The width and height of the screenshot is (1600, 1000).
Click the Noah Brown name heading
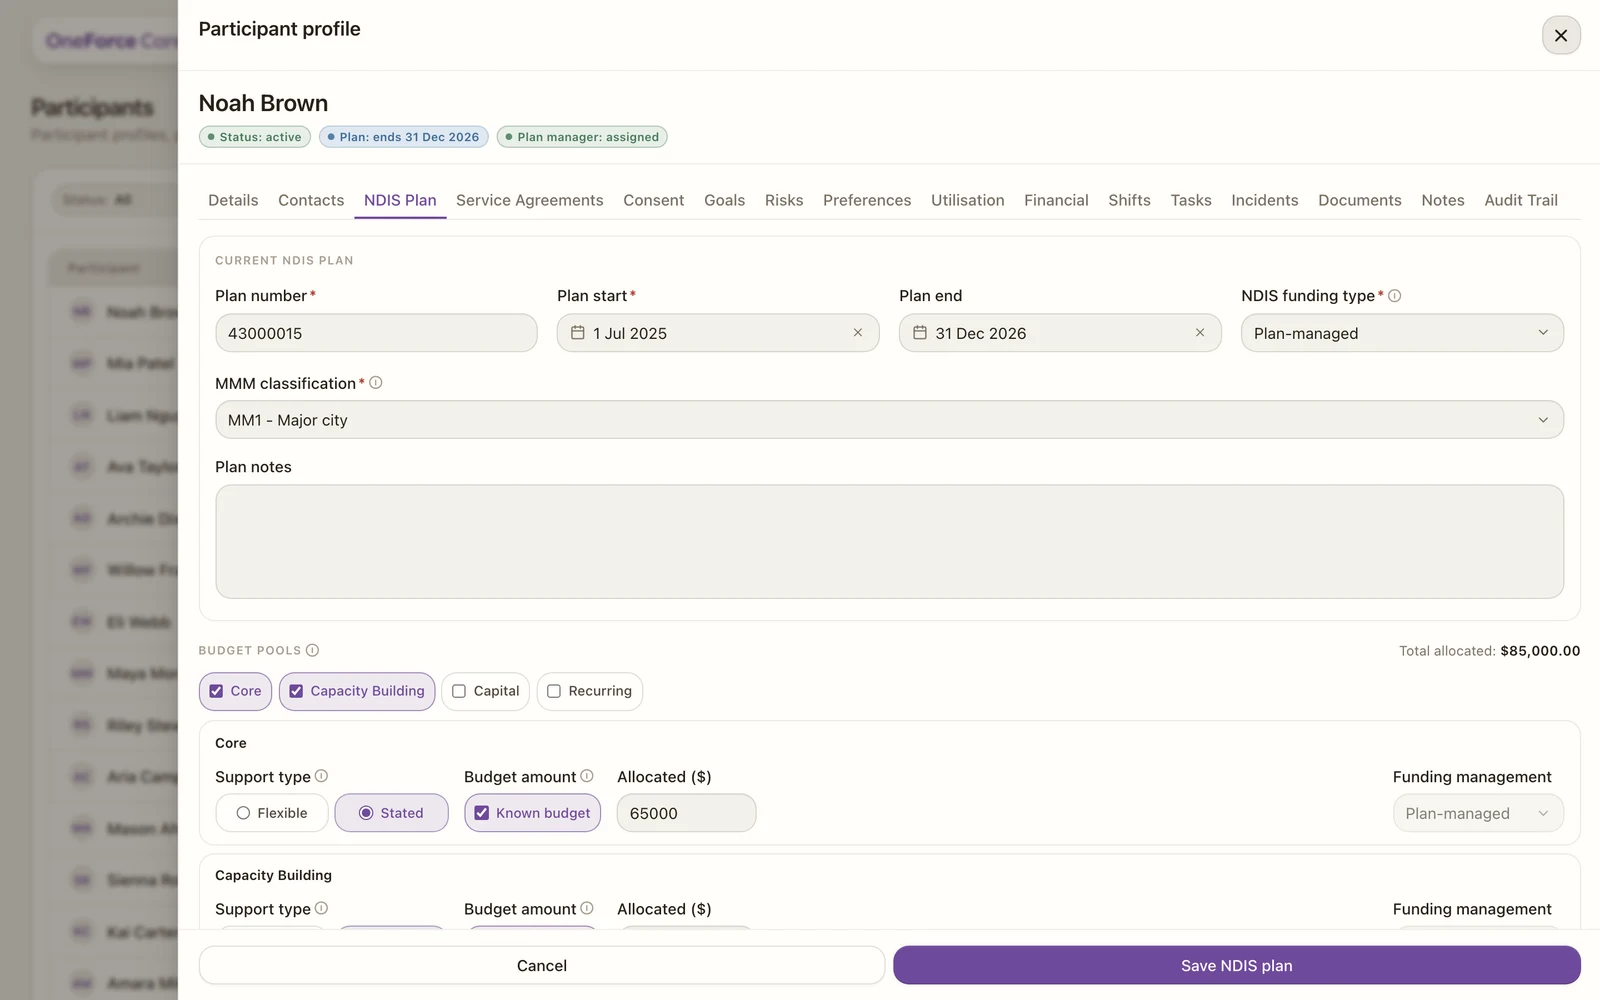(263, 103)
